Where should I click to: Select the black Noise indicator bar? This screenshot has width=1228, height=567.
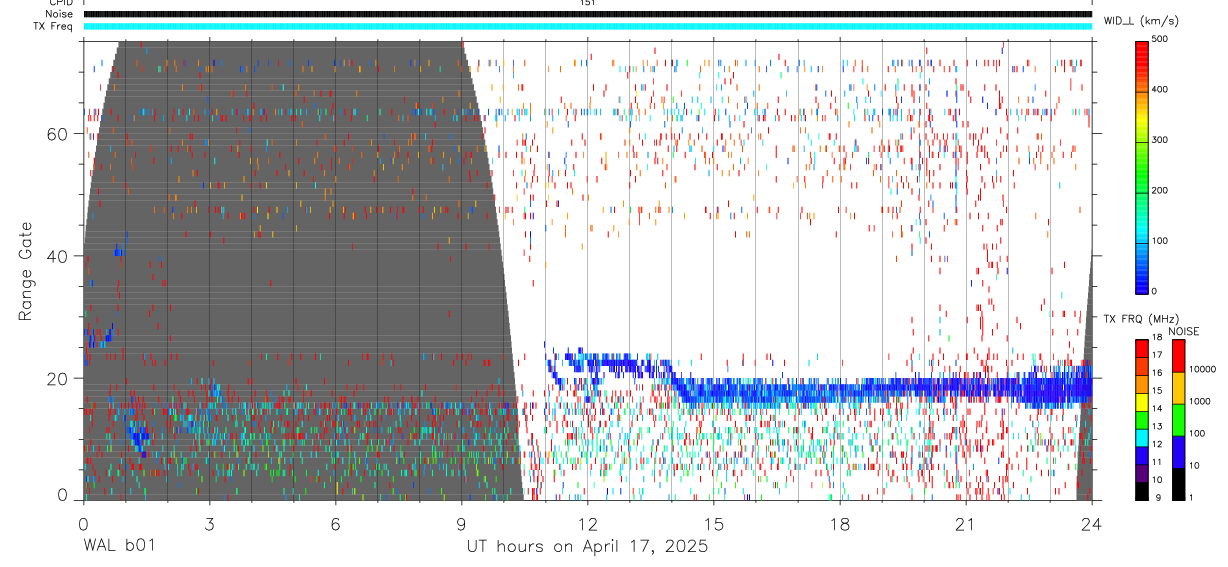pyautogui.click(x=587, y=14)
